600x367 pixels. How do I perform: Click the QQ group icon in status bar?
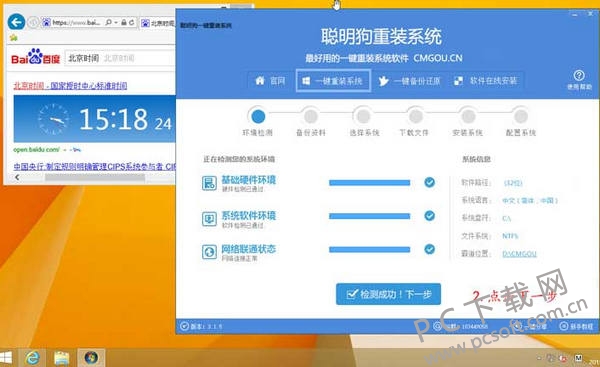coord(437,326)
